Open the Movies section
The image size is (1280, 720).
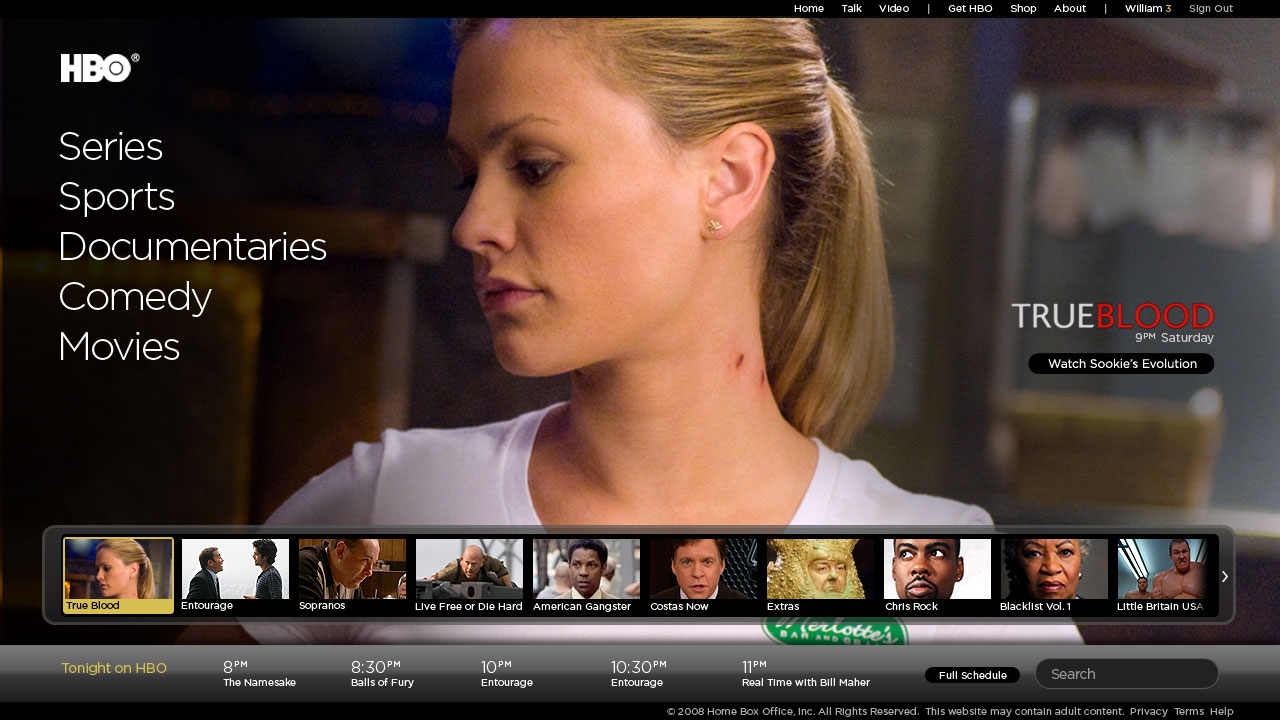coord(118,347)
